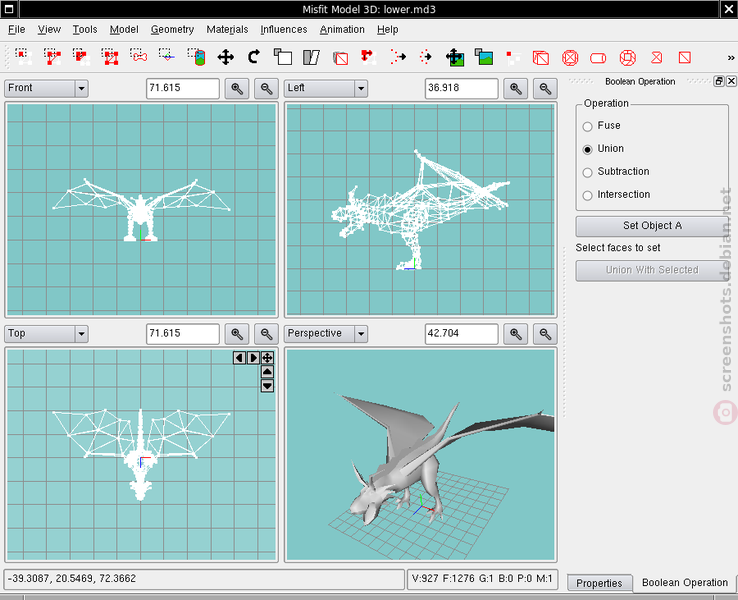Click the Union With Selected button
738x600 pixels.
[652, 270]
